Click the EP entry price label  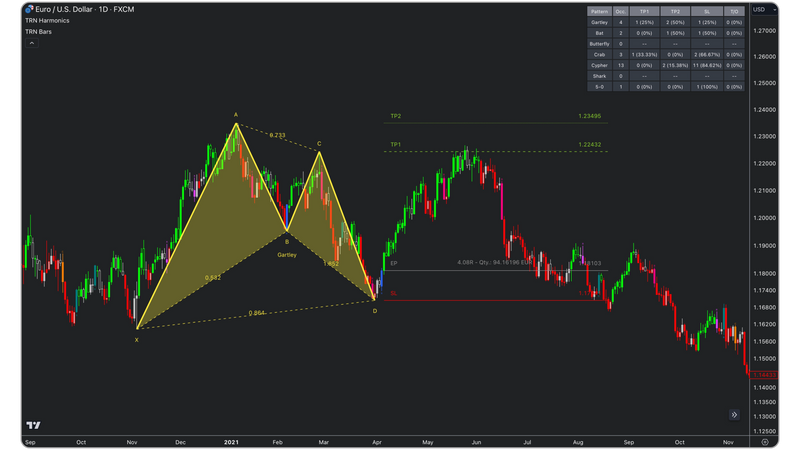(x=393, y=263)
